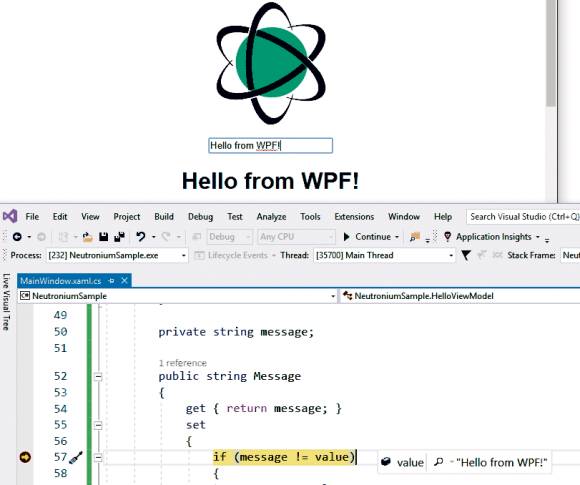
Task: Open the NeutroniumSample project scope dropdown
Action: [178, 296]
